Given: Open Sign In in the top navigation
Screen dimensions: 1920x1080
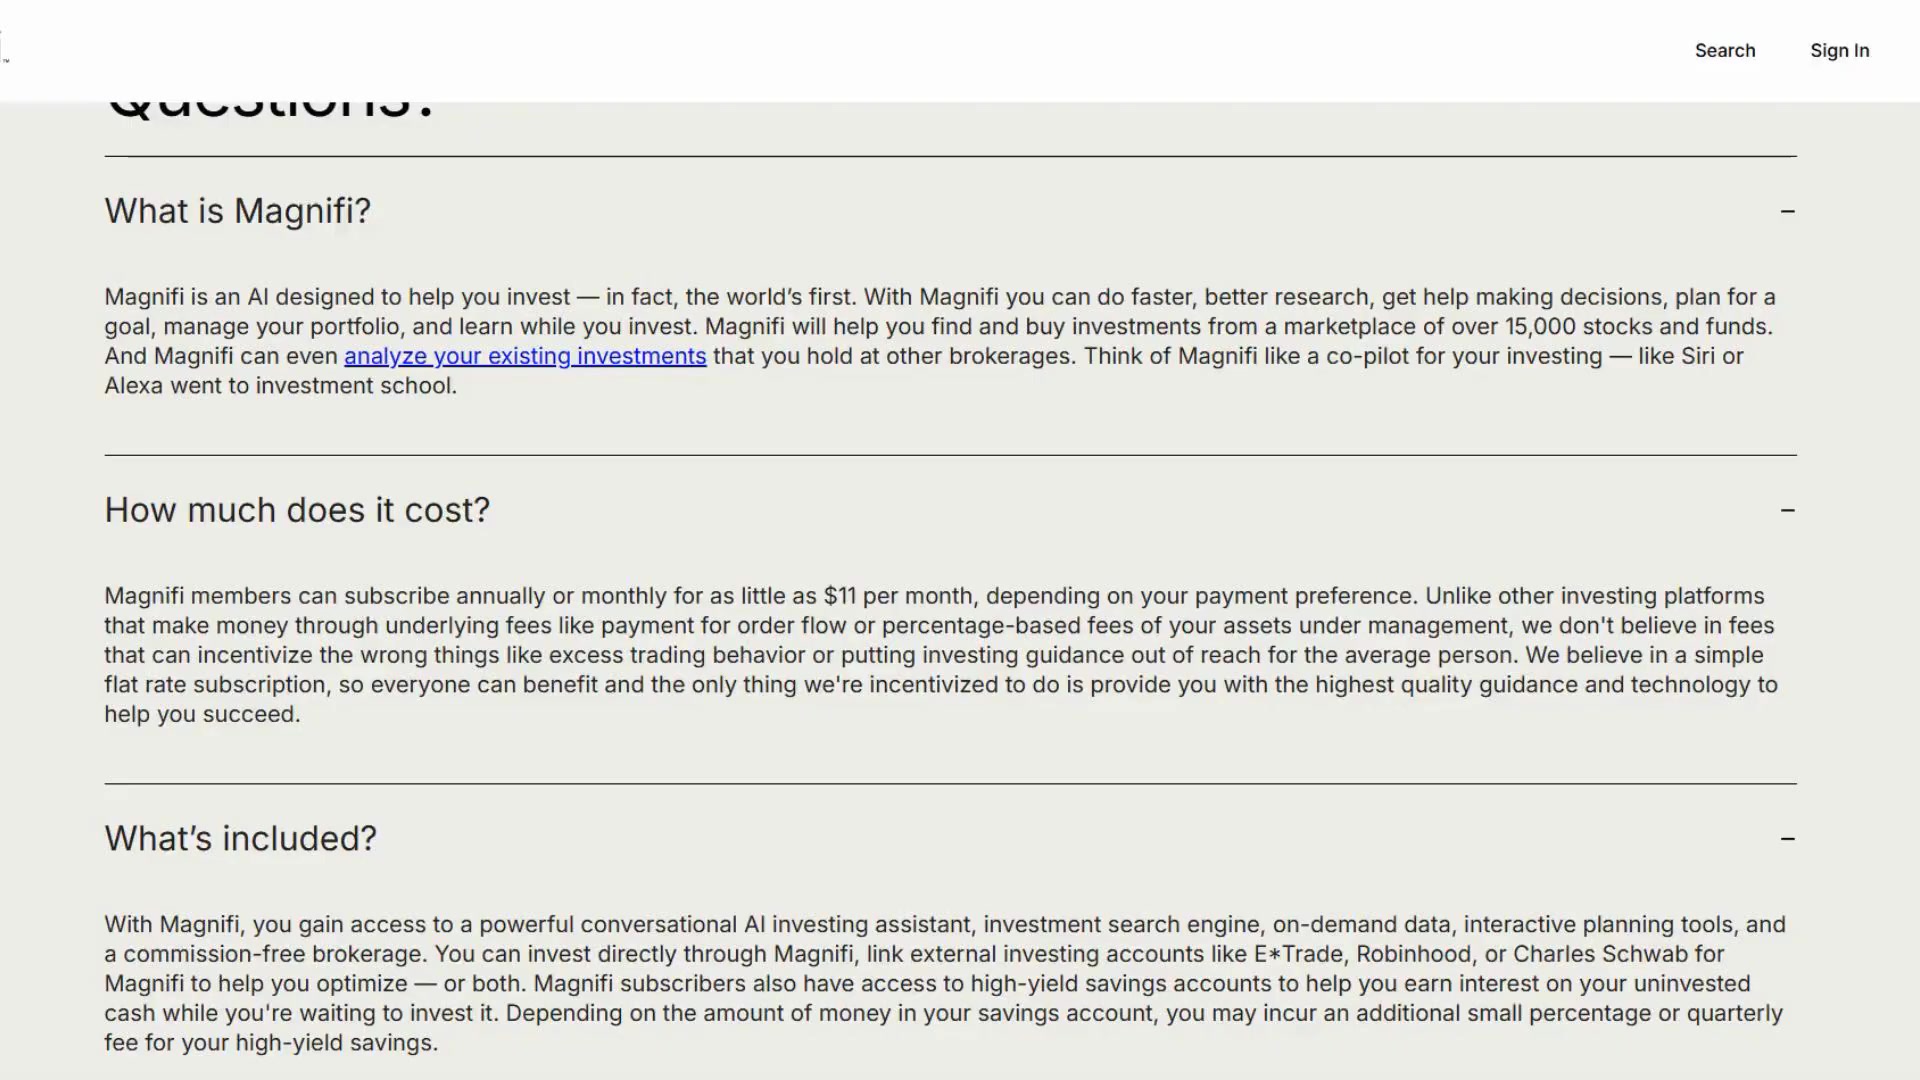Looking at the screenshot, I should tap(1839, 50).
